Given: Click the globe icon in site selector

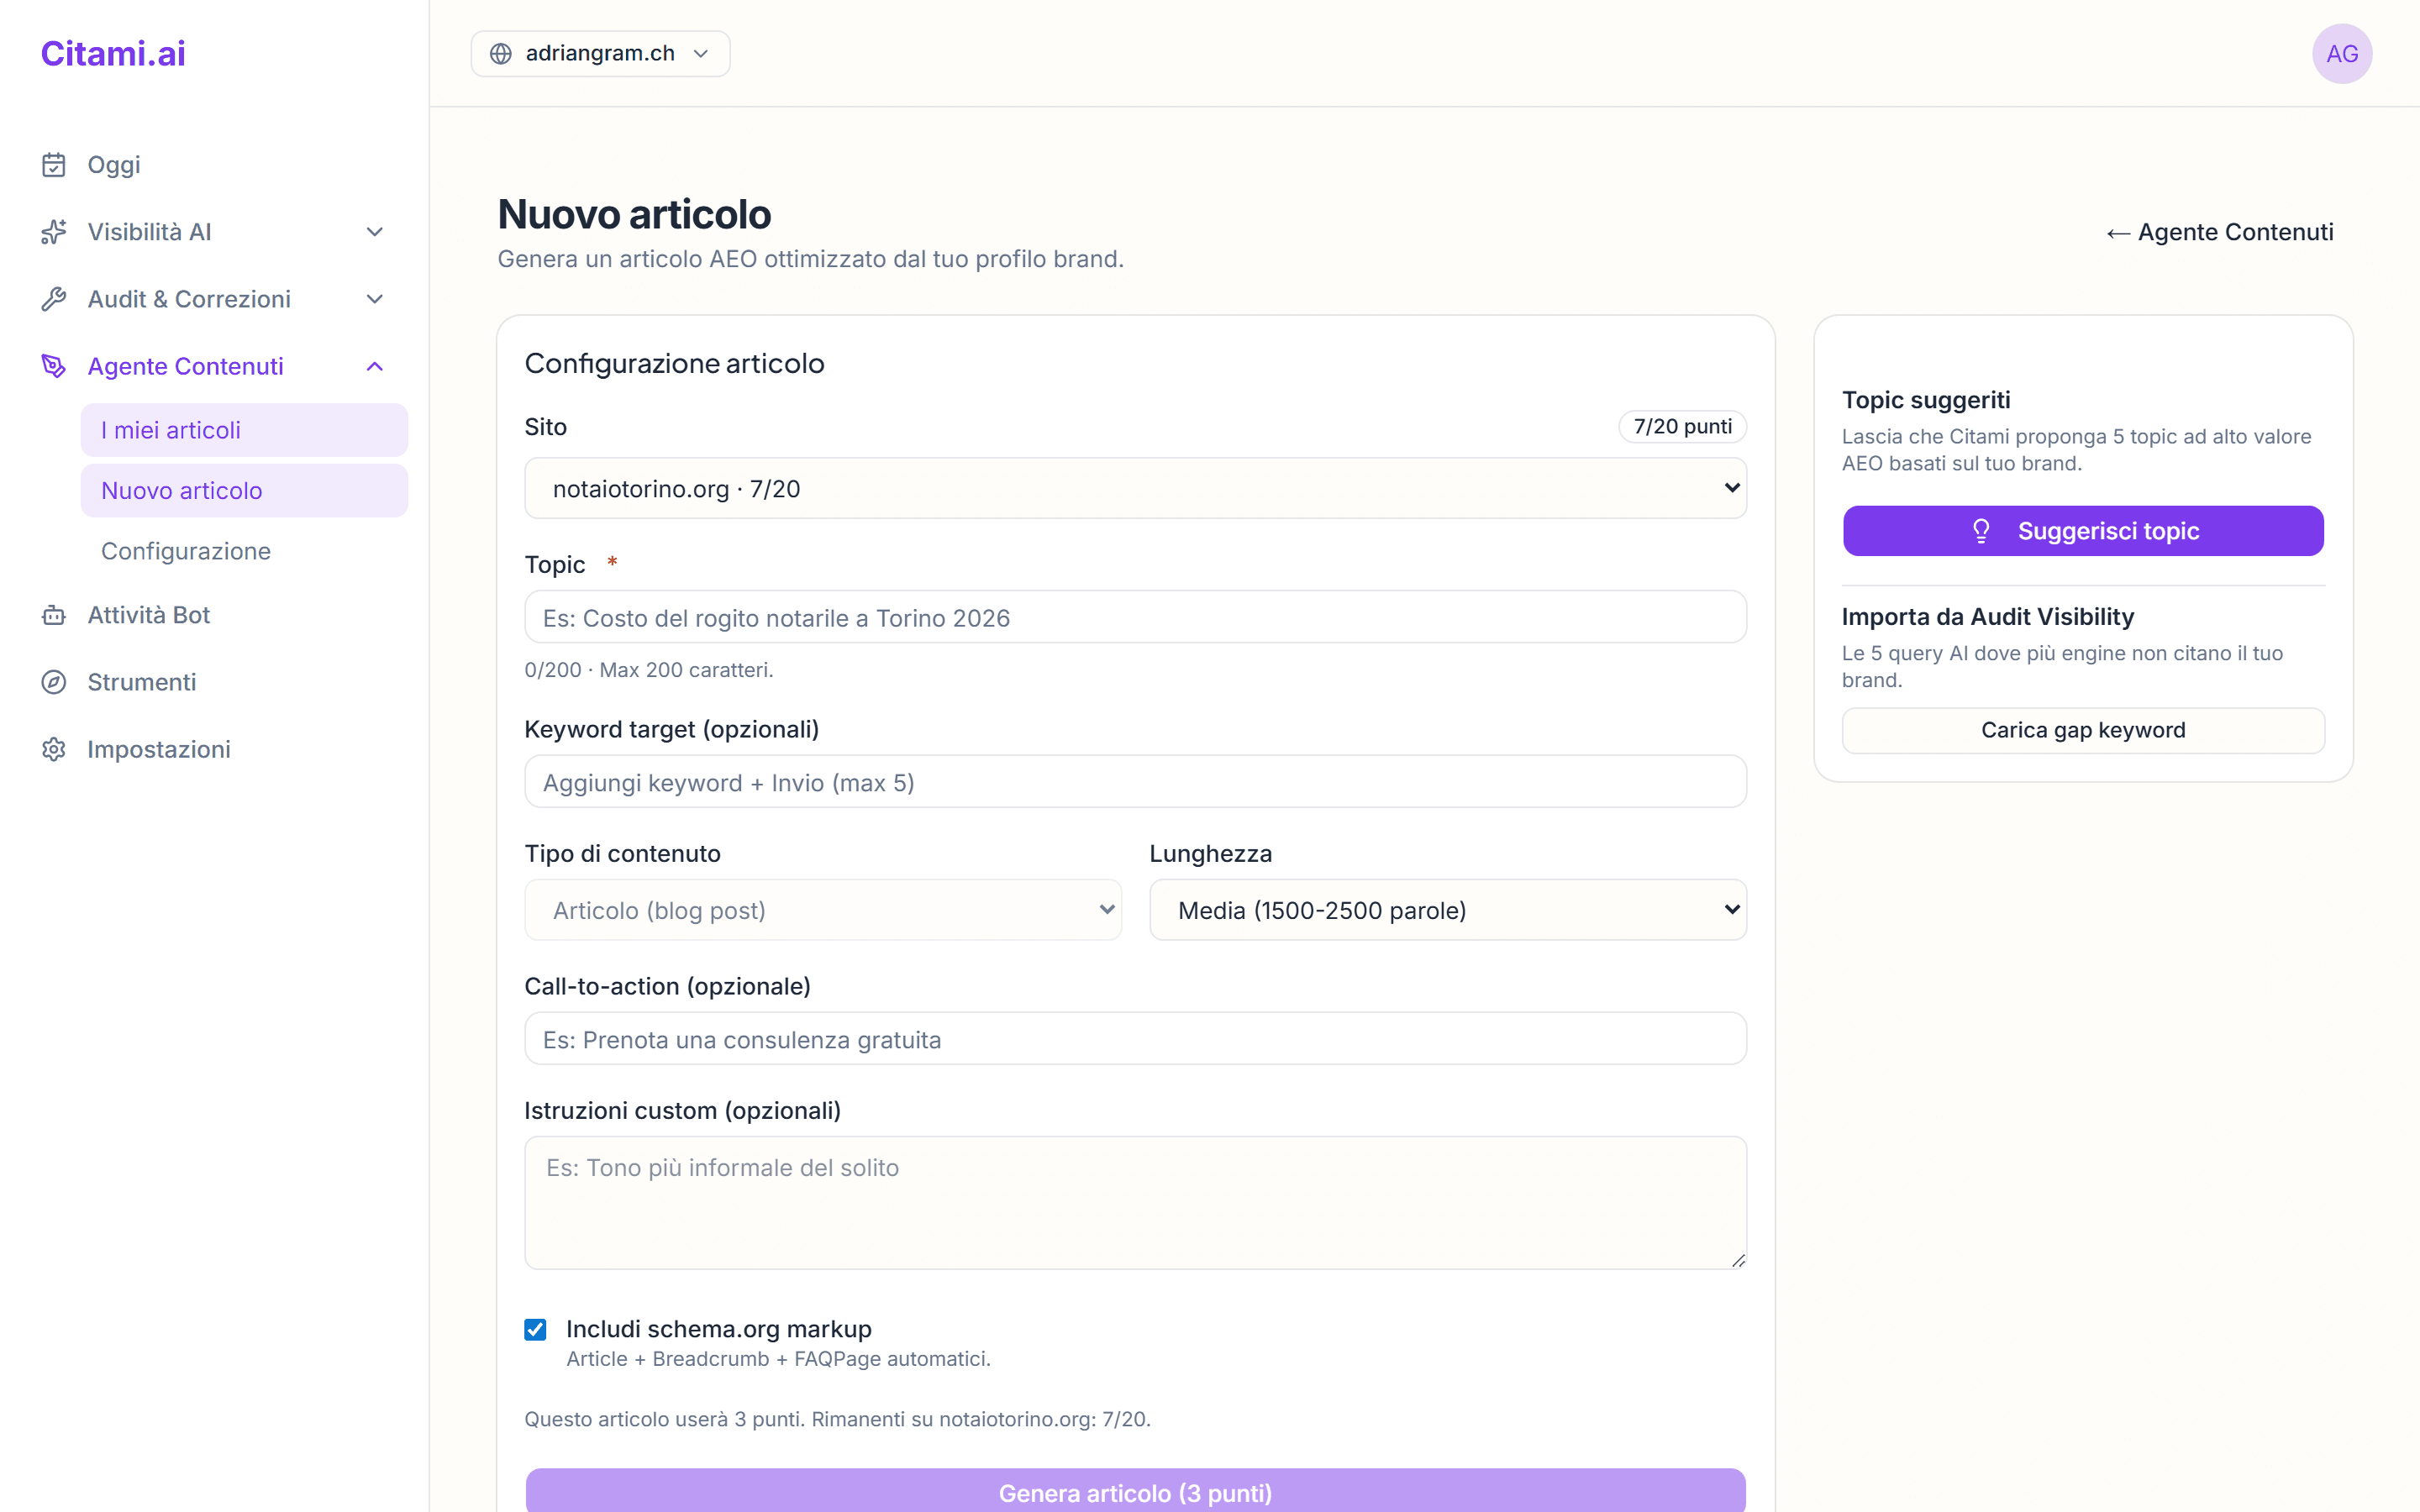Looking at the screenshot, I should tap(501, 53).
